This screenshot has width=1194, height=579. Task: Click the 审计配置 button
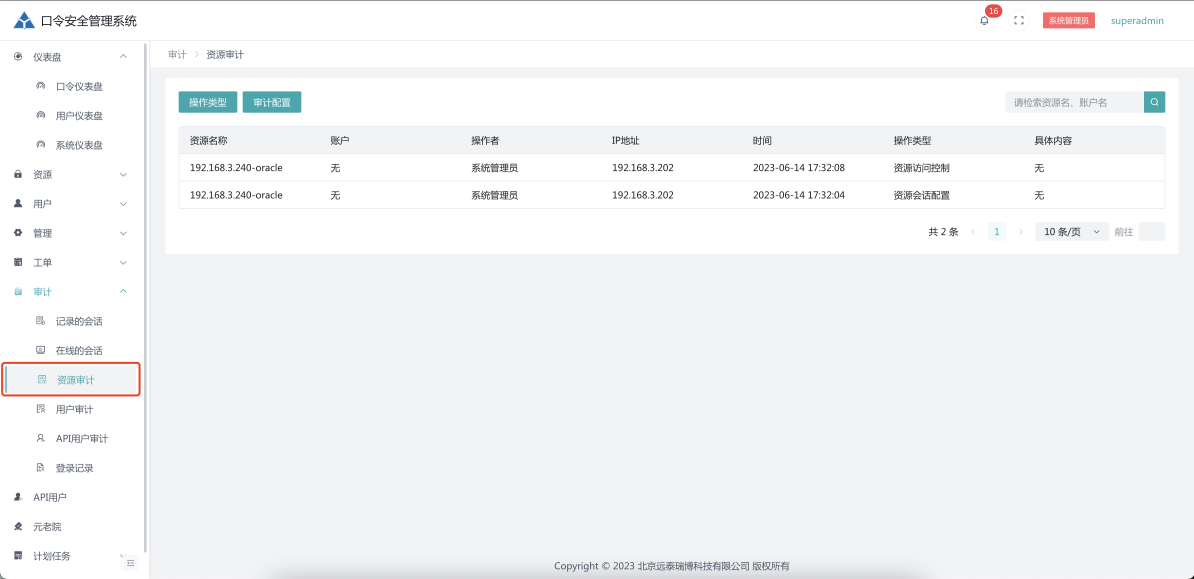tap(272, 102)
